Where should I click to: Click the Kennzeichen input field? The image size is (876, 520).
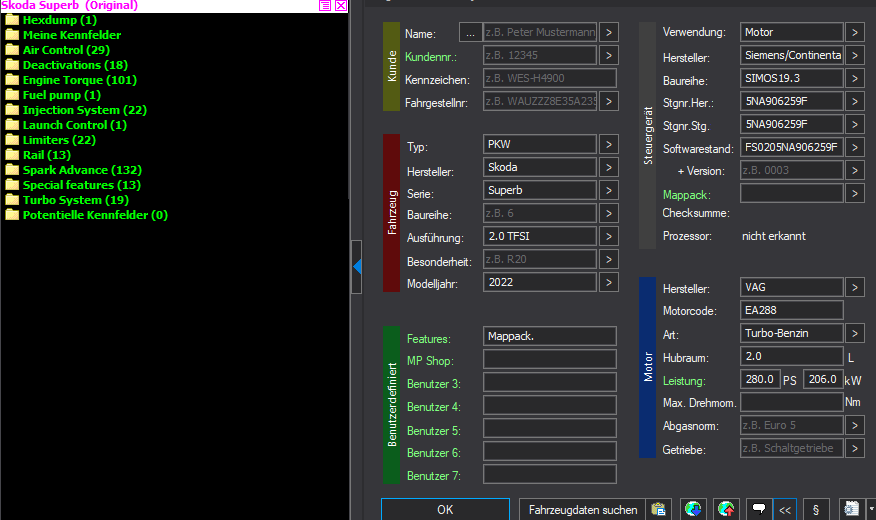[550, 78]
